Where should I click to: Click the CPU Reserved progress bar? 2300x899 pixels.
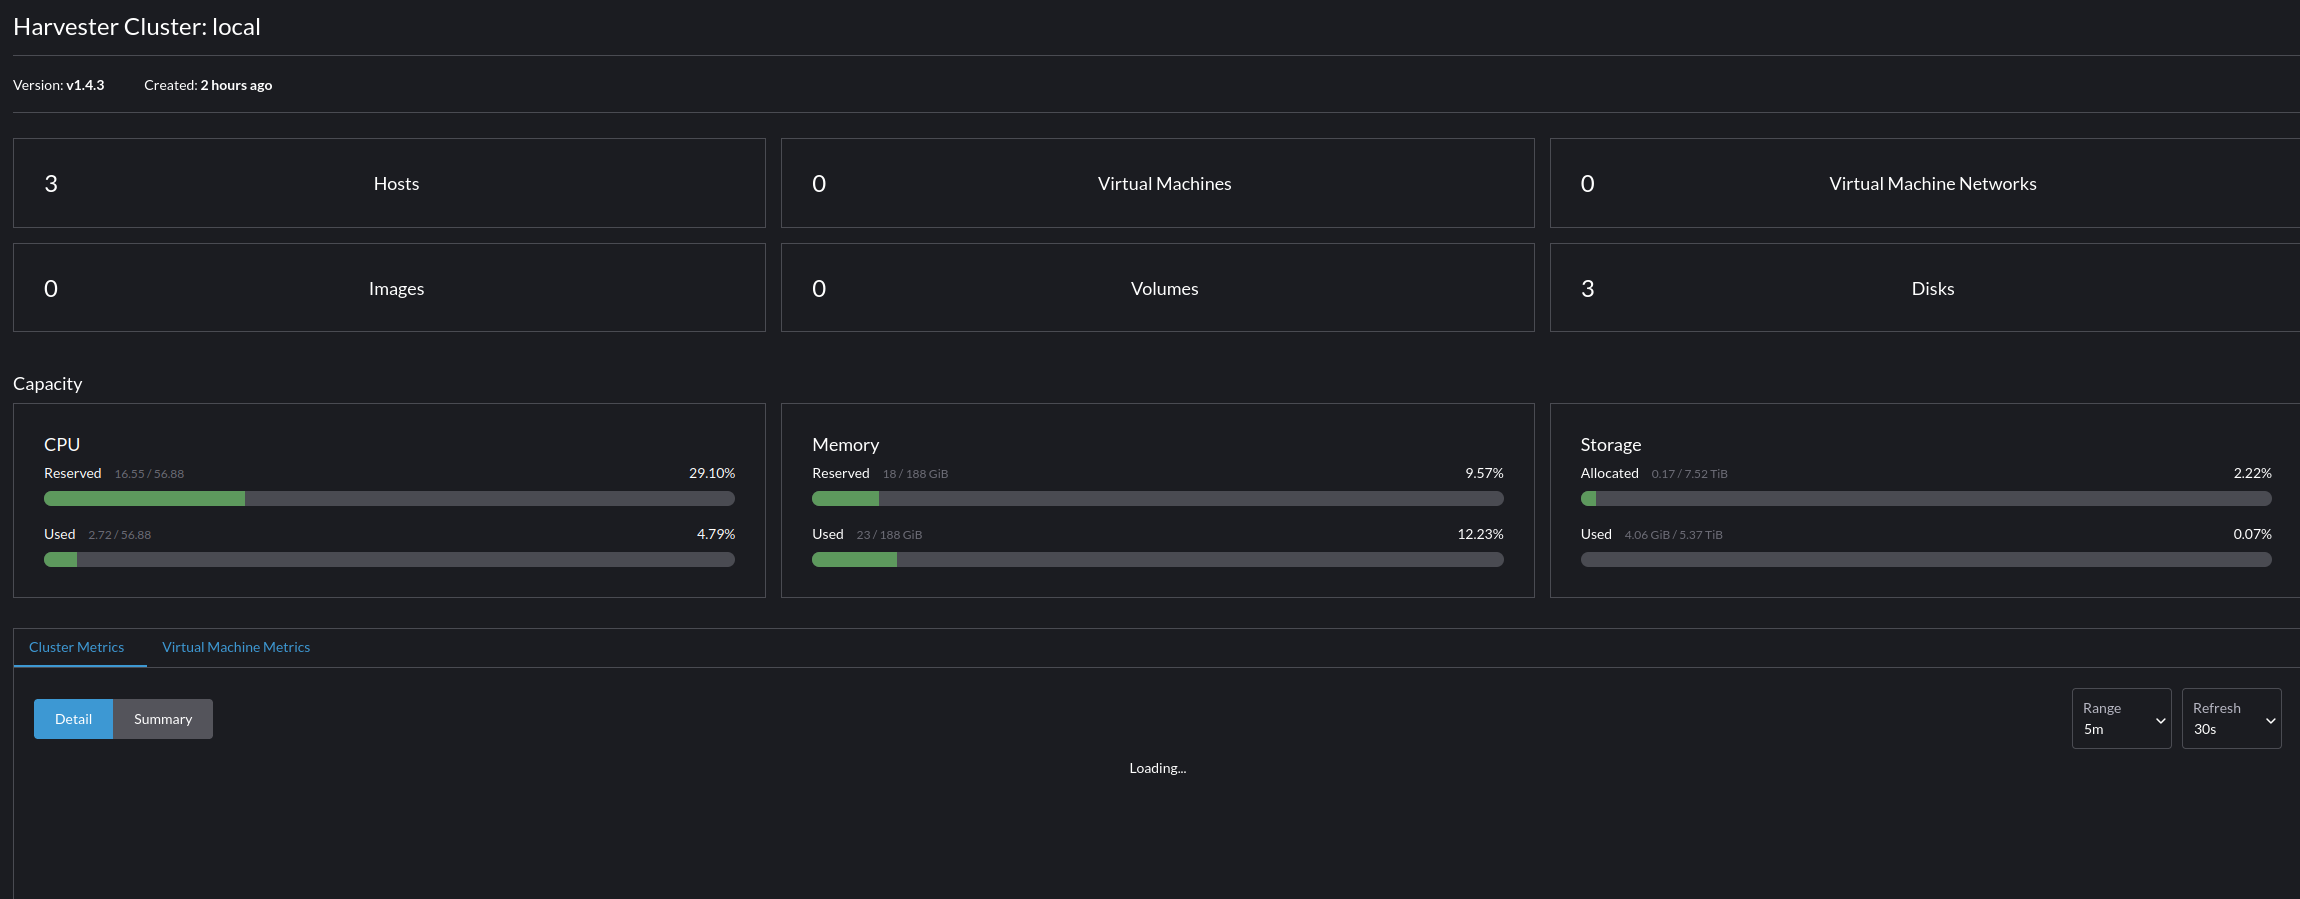click(x=389, y=499)
